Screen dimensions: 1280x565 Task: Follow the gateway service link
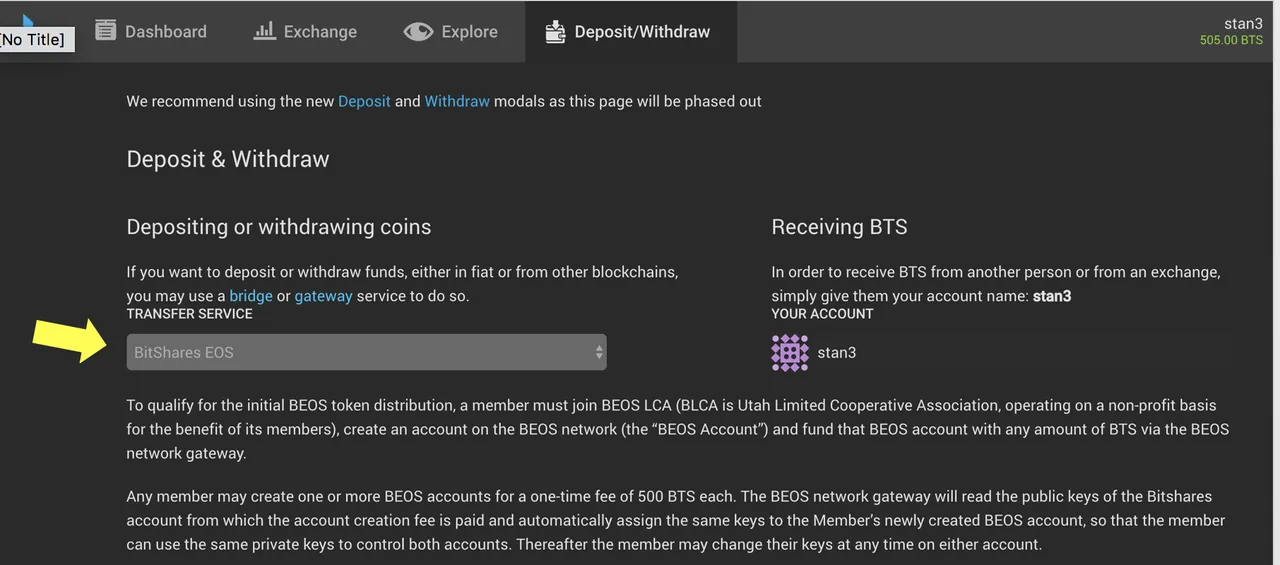(x=323, y=296)
